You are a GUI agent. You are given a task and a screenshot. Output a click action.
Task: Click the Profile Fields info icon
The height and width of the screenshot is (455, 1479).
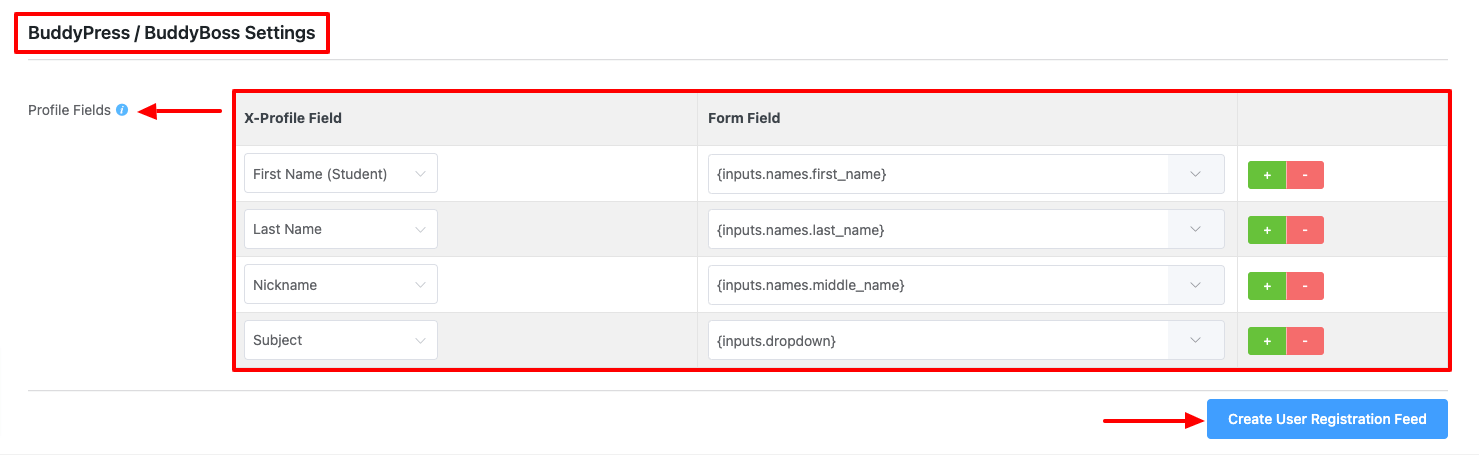pos(122,110)
